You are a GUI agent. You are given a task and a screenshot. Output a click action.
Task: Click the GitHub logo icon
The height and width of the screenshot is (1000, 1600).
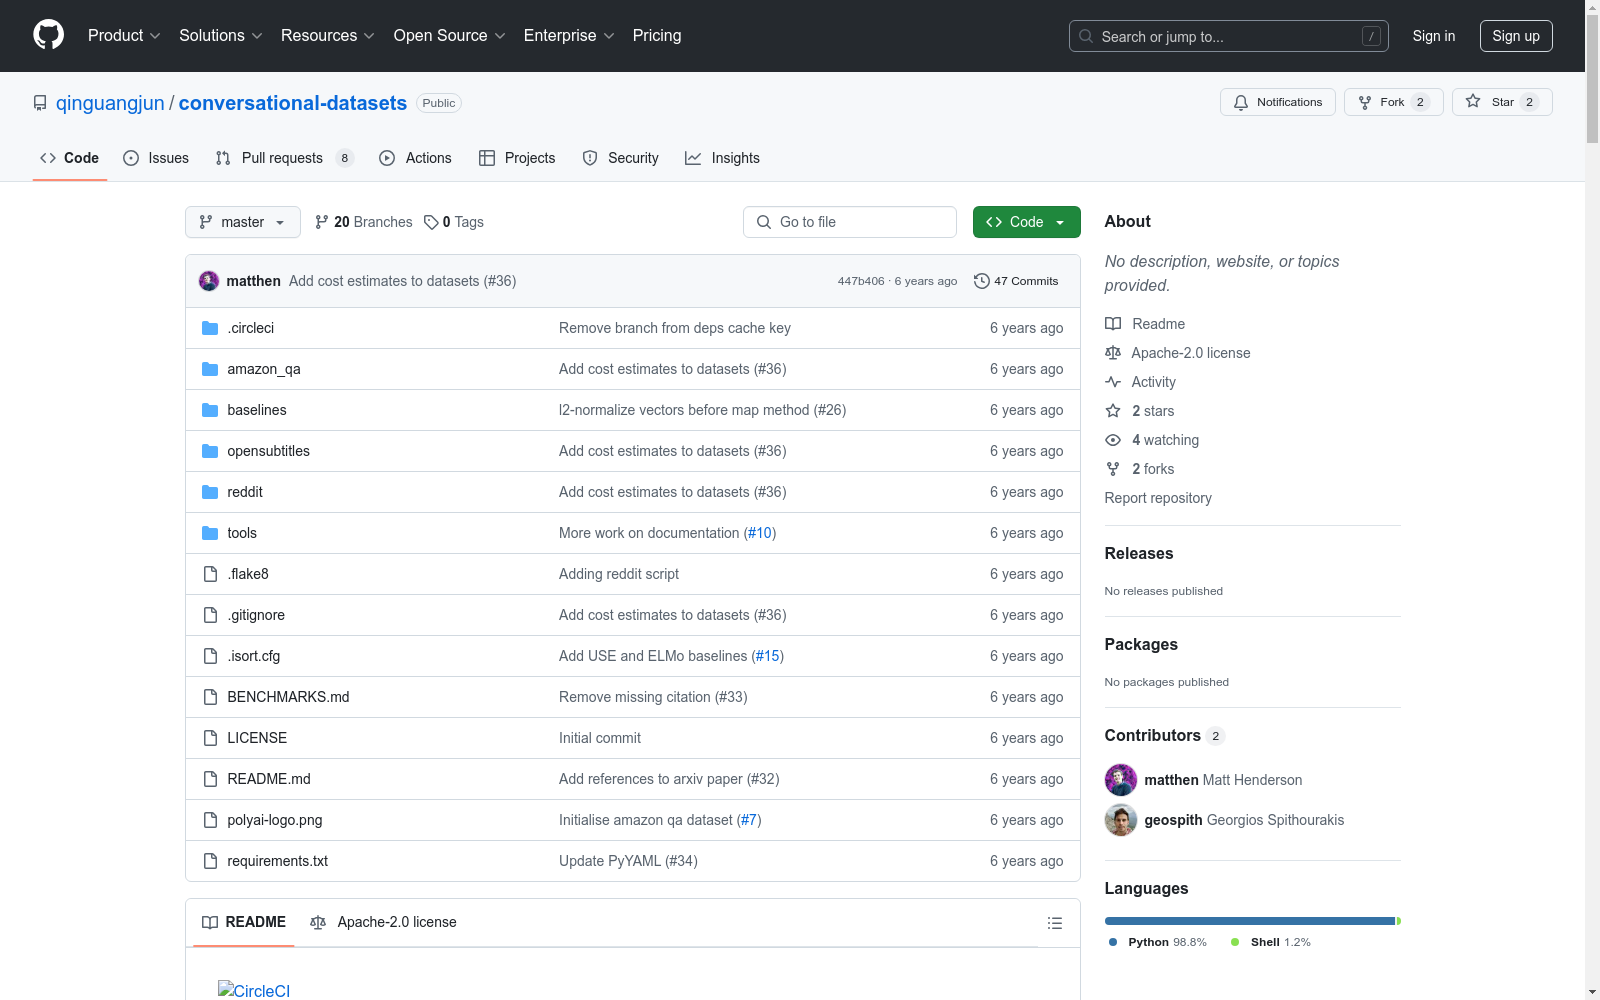point(48,35)
